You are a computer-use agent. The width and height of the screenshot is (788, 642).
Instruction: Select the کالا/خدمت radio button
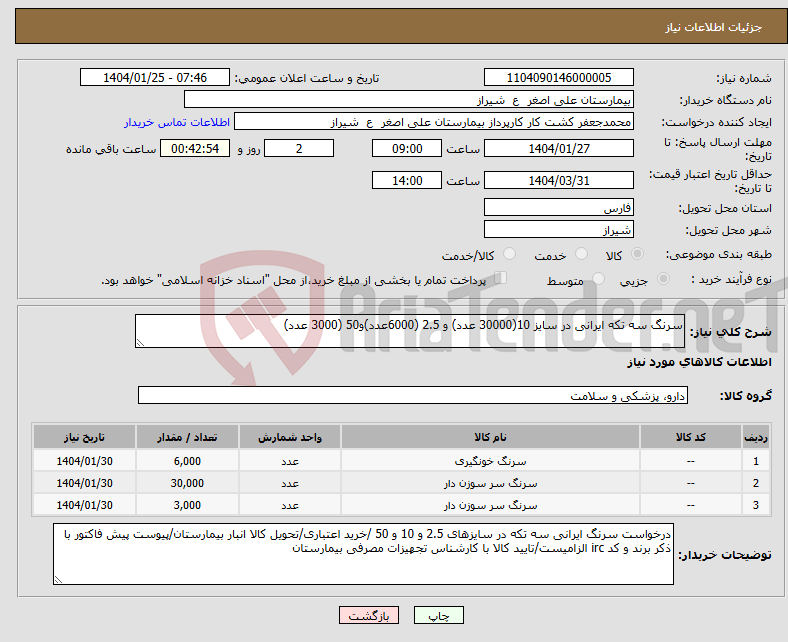509,254
